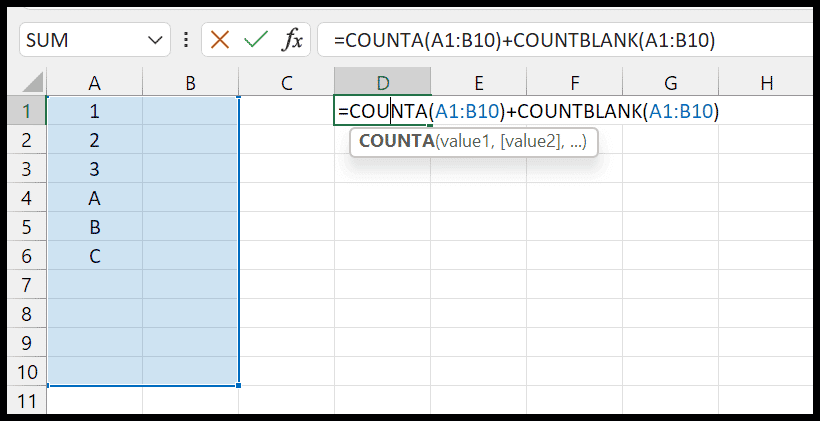Image resolution: width=820 pixels, height=421 pixels.
Task: Click the bottom-right range selection handle
Action: click(x=238, y=386)
